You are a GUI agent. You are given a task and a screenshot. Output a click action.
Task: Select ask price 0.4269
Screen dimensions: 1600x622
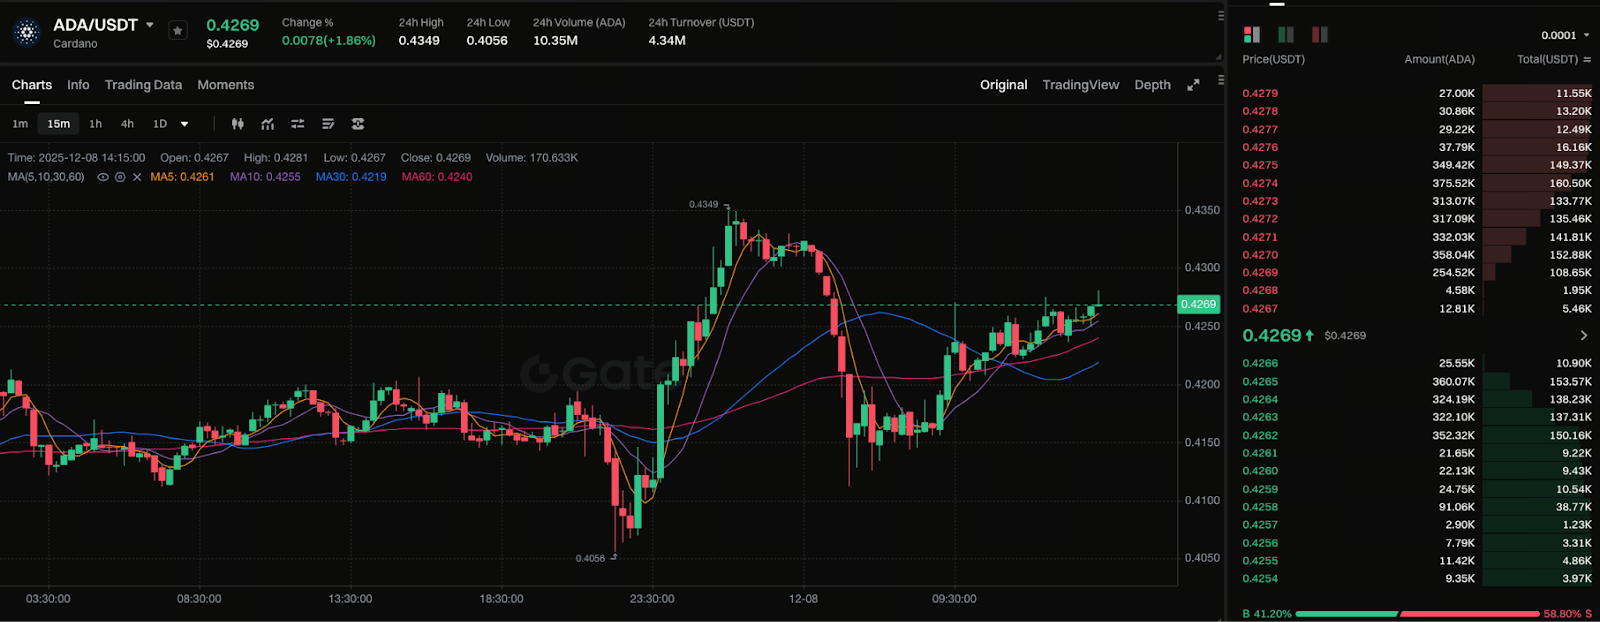click(1260, 273)
